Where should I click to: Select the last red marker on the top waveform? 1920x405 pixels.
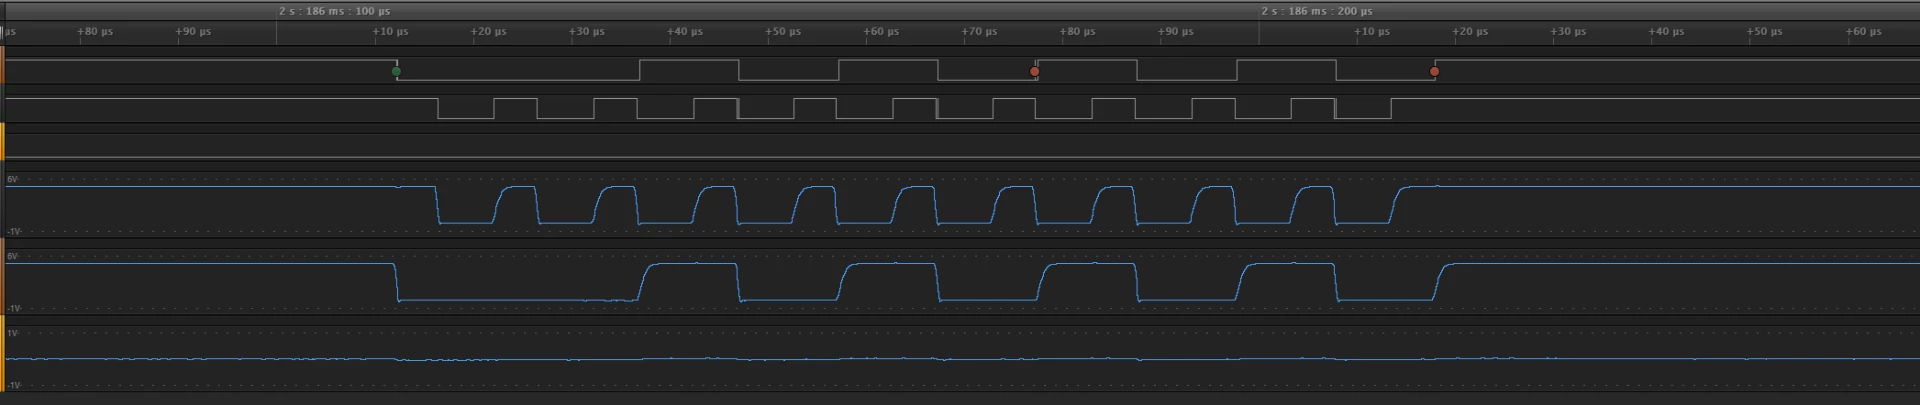pos(1434,71)
